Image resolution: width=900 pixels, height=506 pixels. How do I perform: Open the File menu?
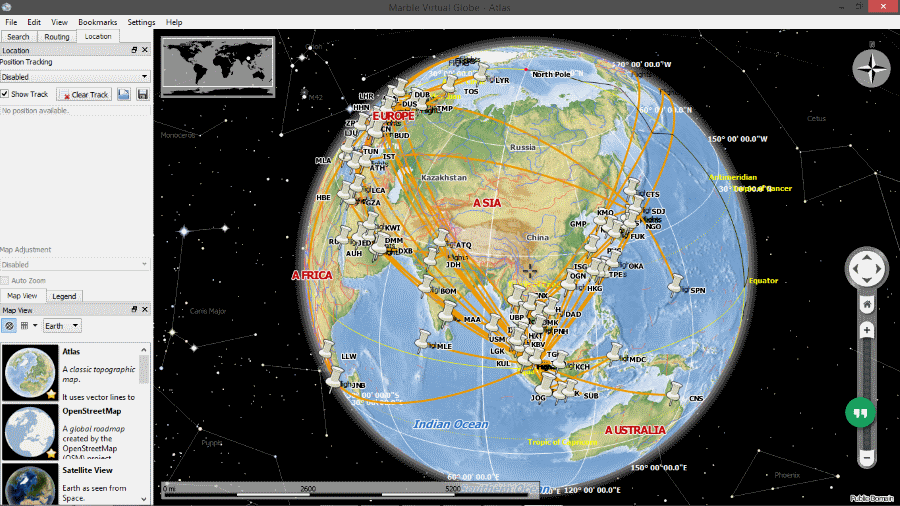point(11,22)
